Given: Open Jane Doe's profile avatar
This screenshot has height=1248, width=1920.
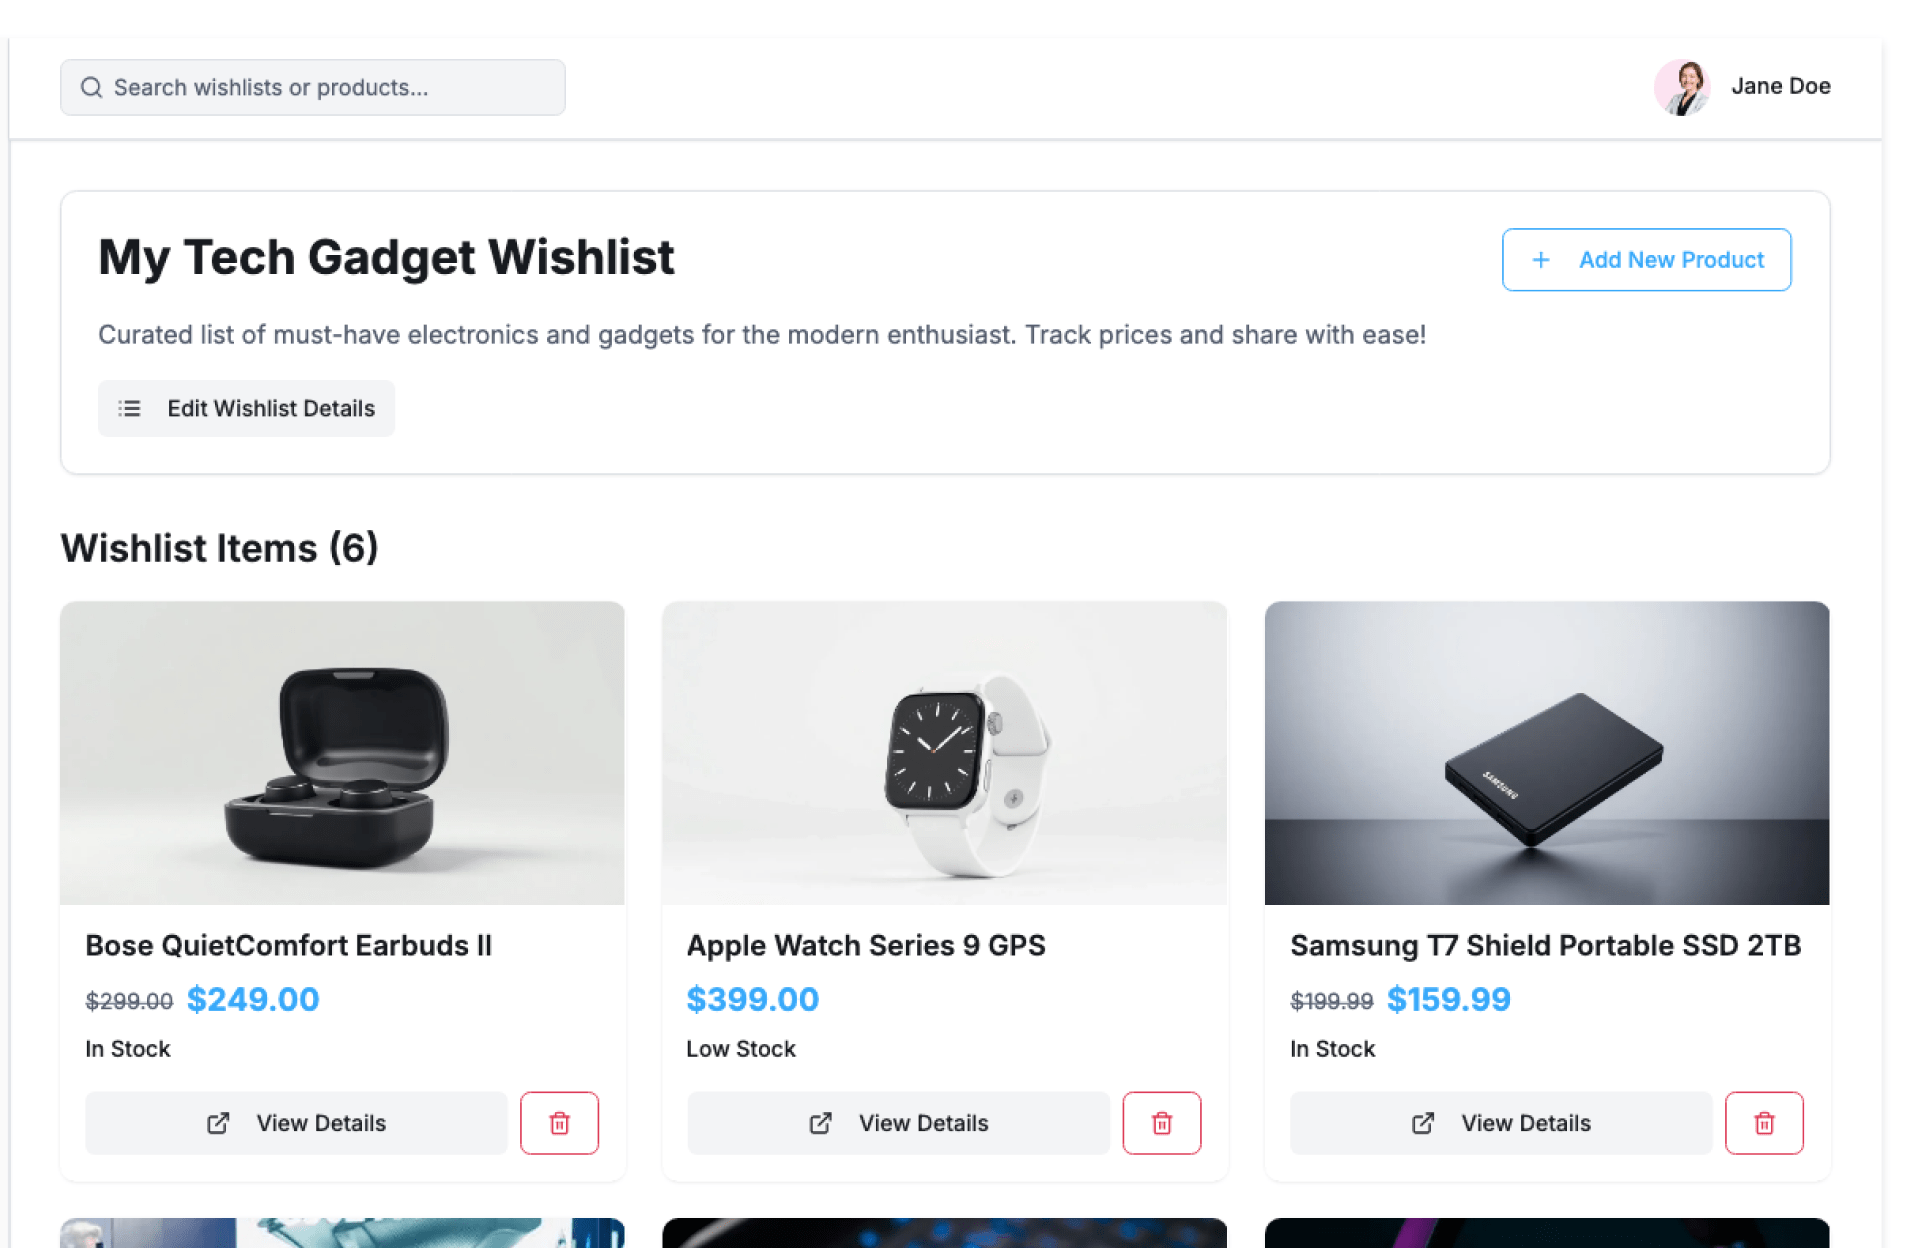Looking at the screenshot, I should (1682, 87).
